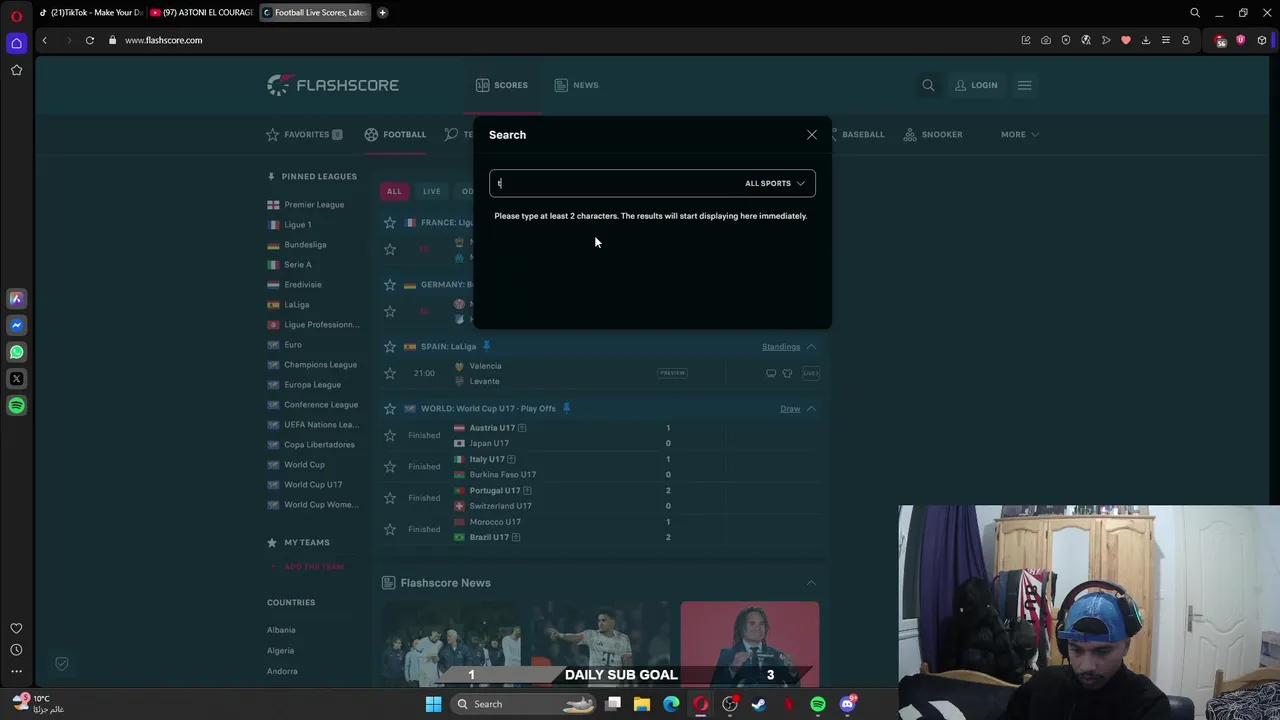Open Eredivisie in pinned leagues
The image size is (1280, 720).
pyautogui.click(x=302, y=284)
